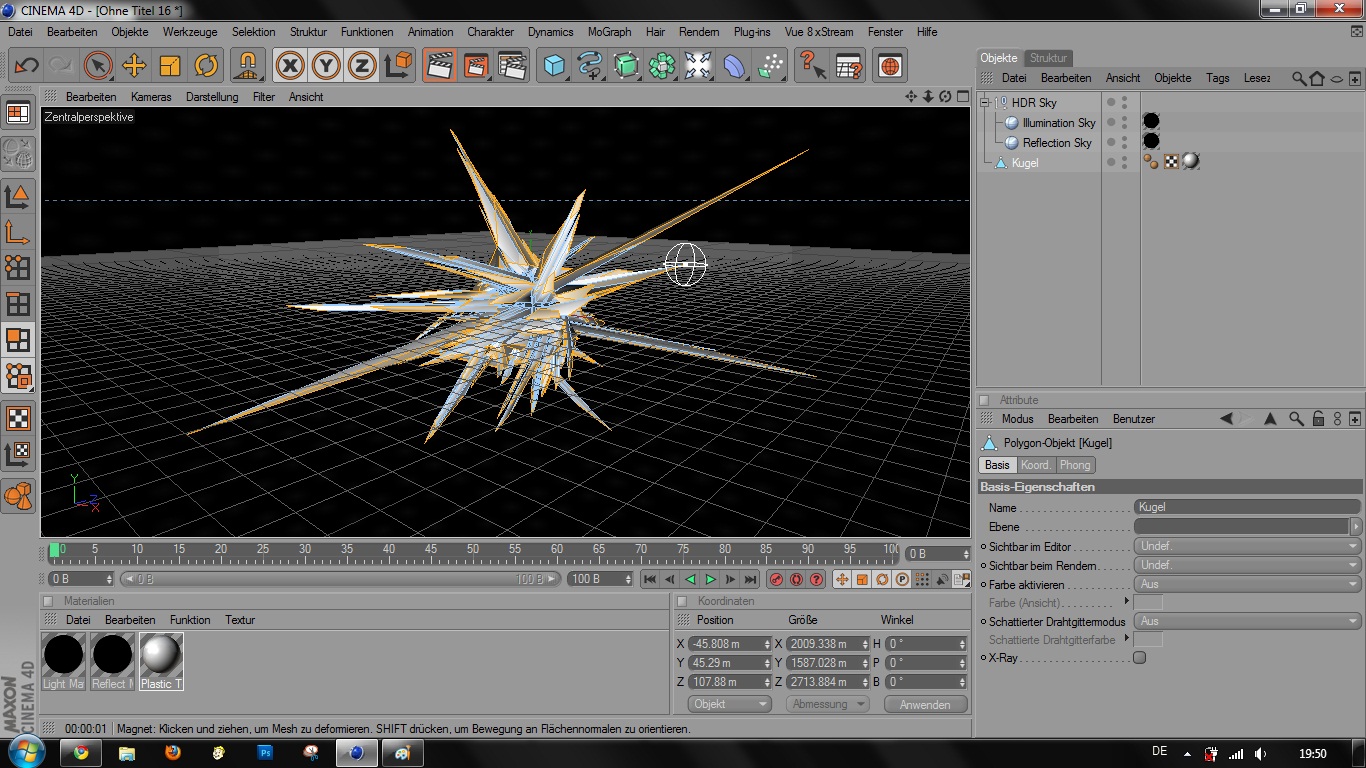
Task: Switch to polygon mode in sidebar
Action: click(19, 340)
